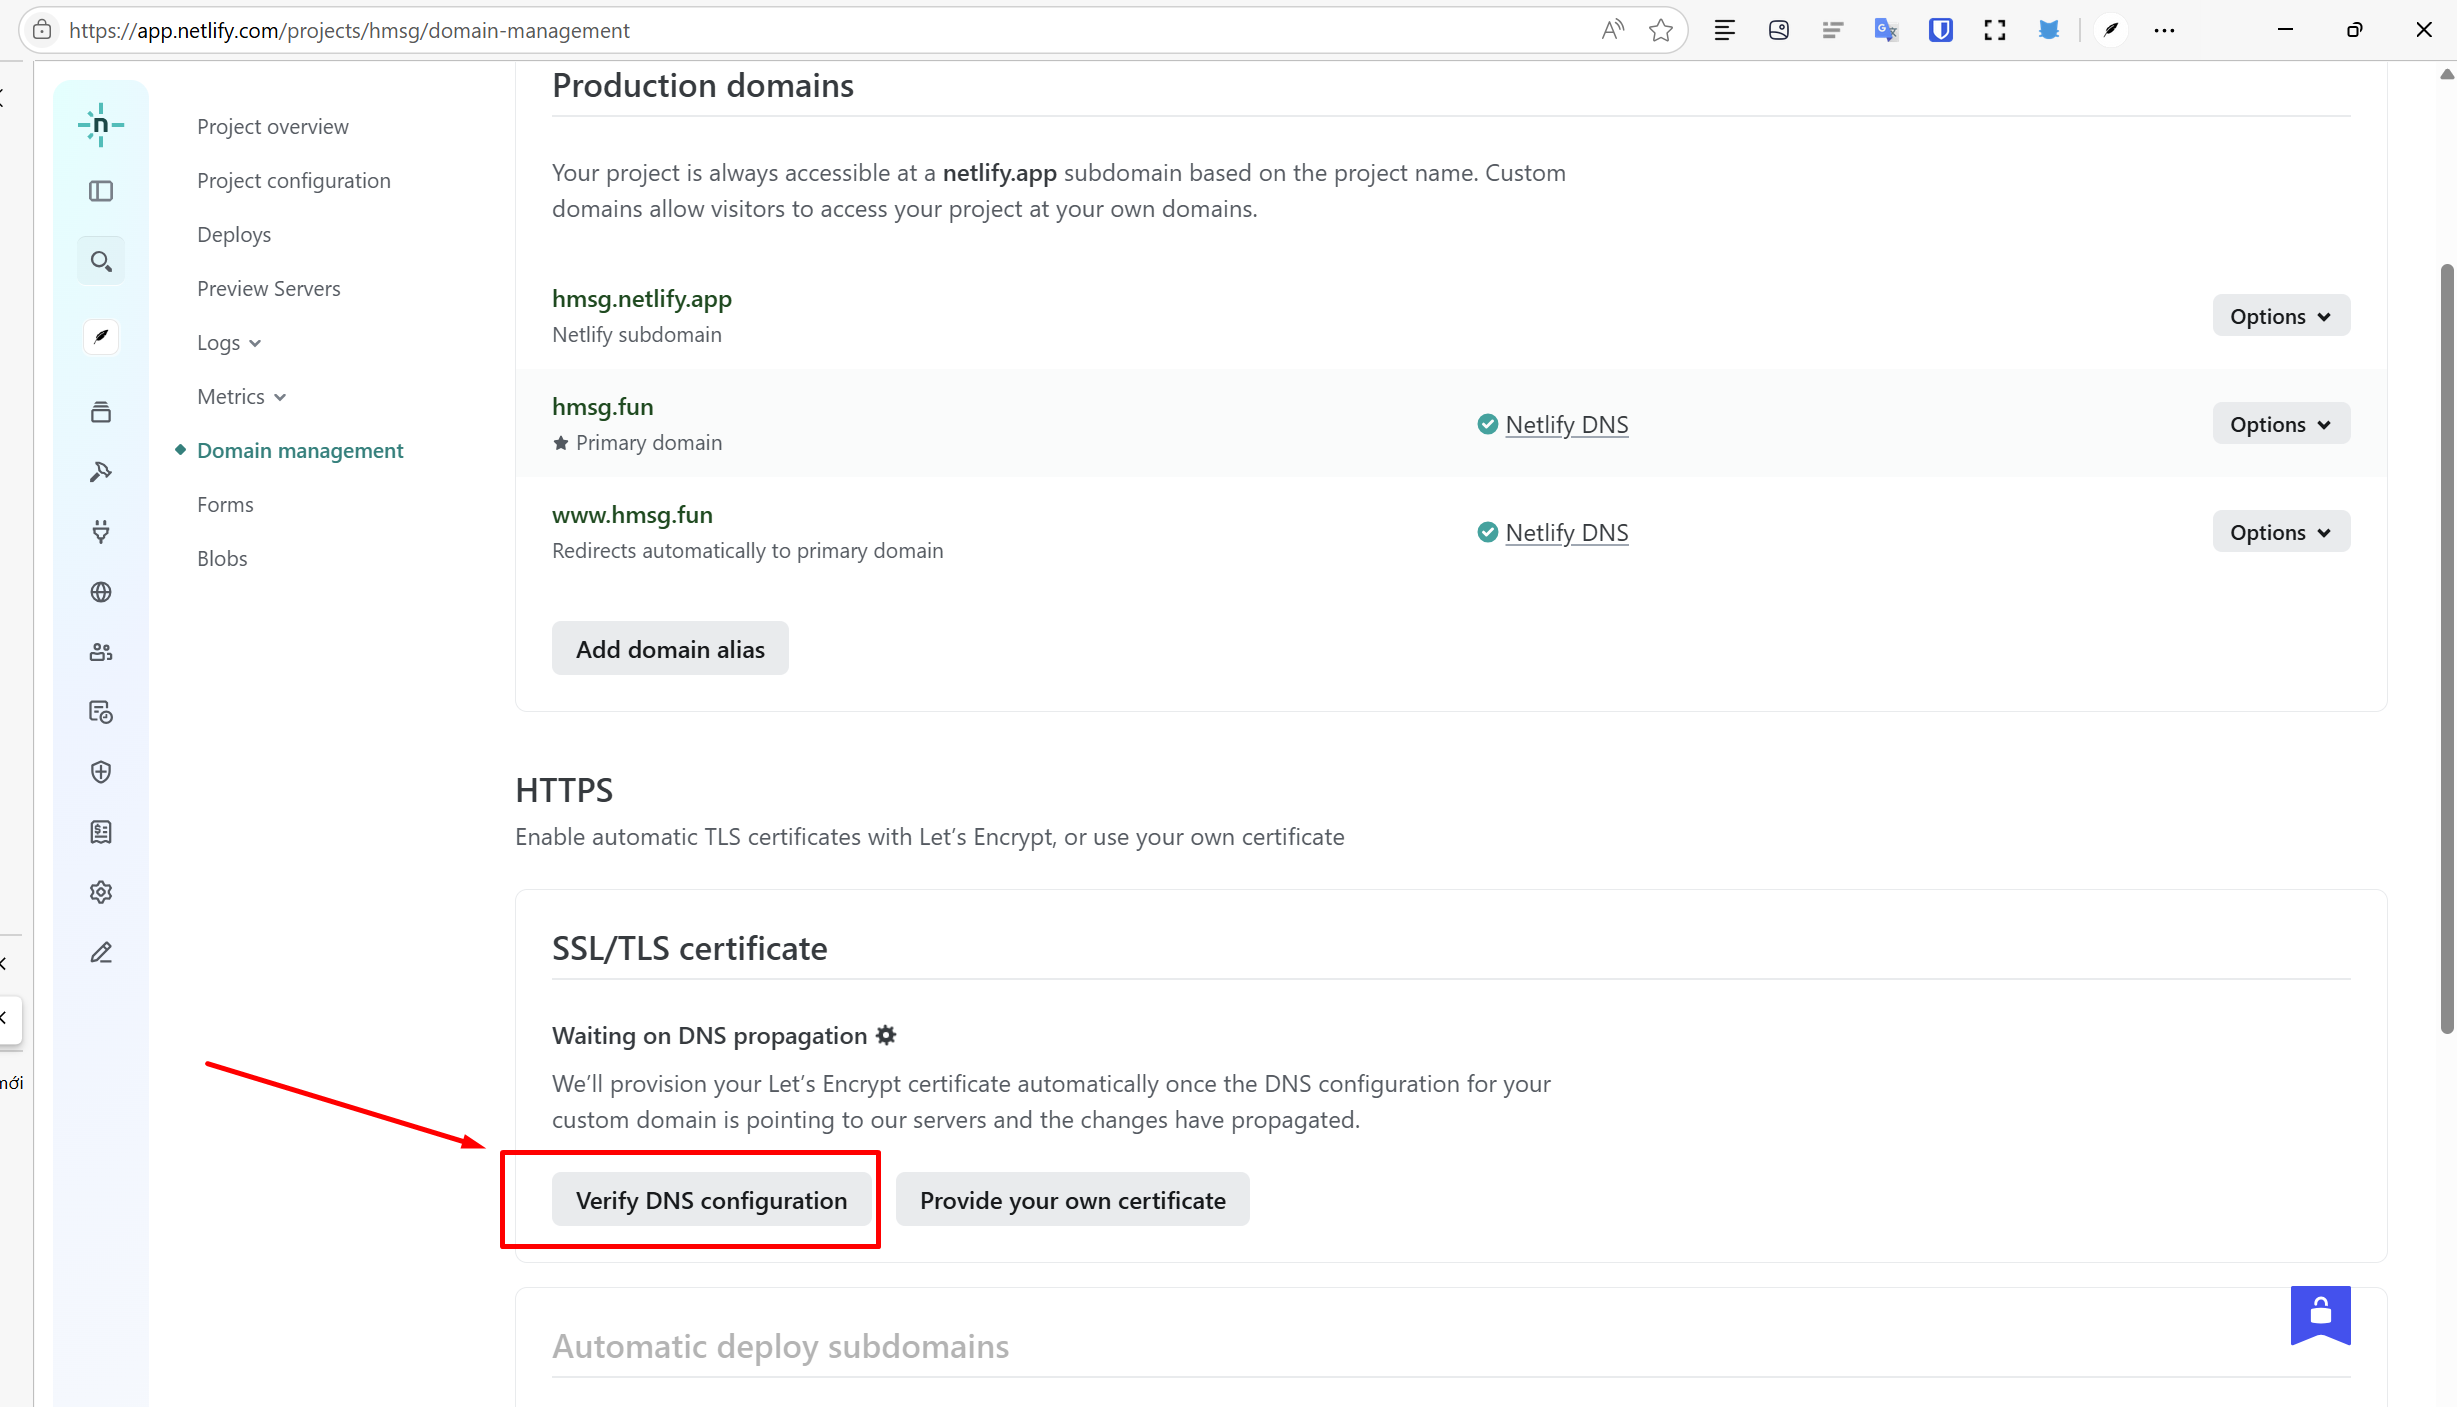Expand the Metrics menu
Image resolution: width=2457 pixels, height=1407 pixels.
[241, 397]
